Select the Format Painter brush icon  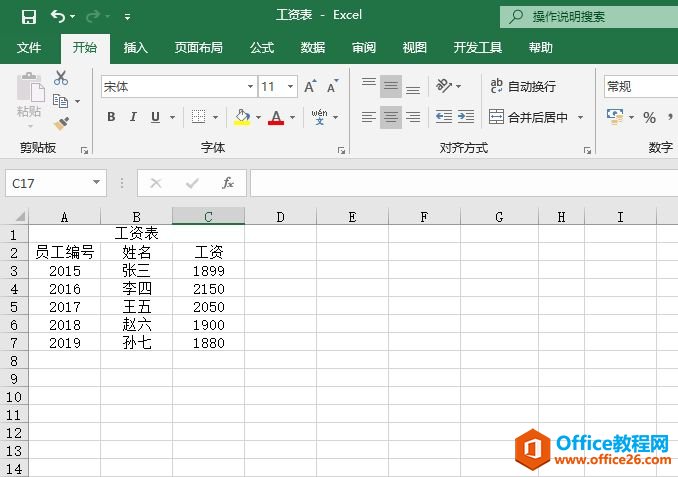tap(61, 124)
